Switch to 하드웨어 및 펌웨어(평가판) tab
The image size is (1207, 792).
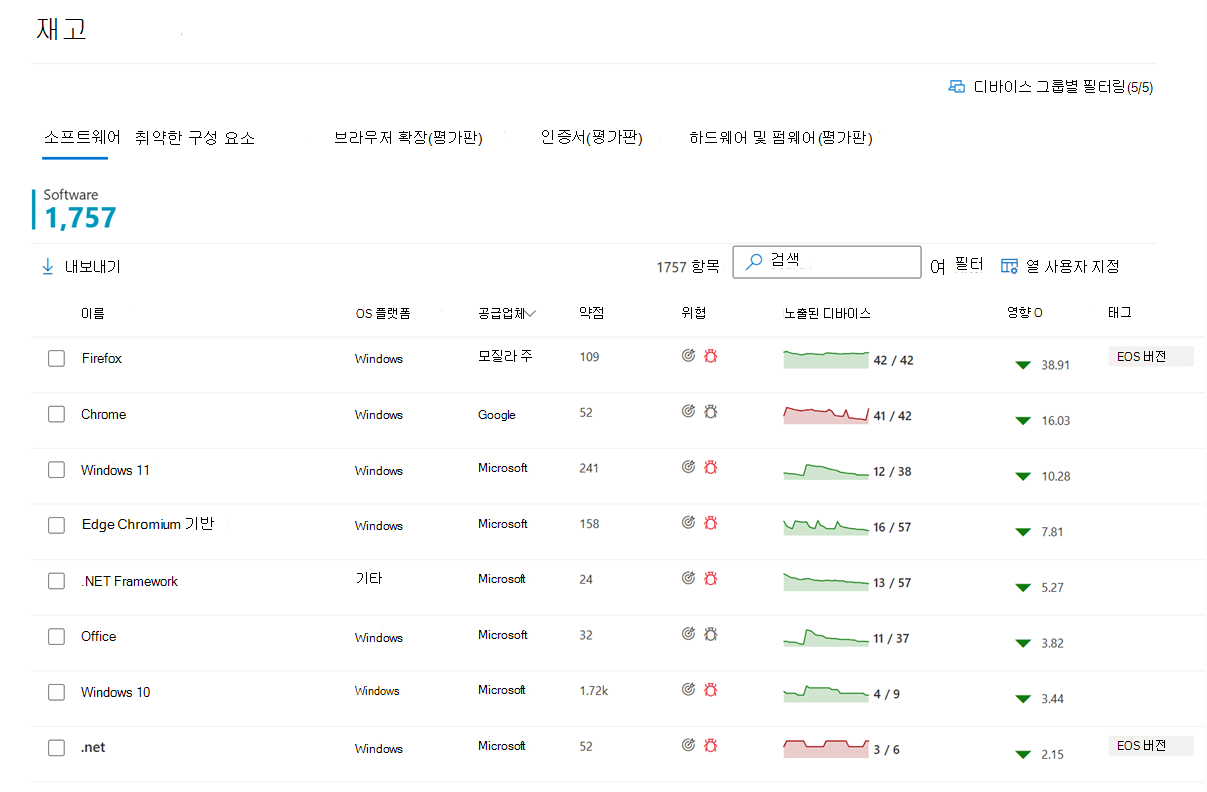click(x=781, y=138)
